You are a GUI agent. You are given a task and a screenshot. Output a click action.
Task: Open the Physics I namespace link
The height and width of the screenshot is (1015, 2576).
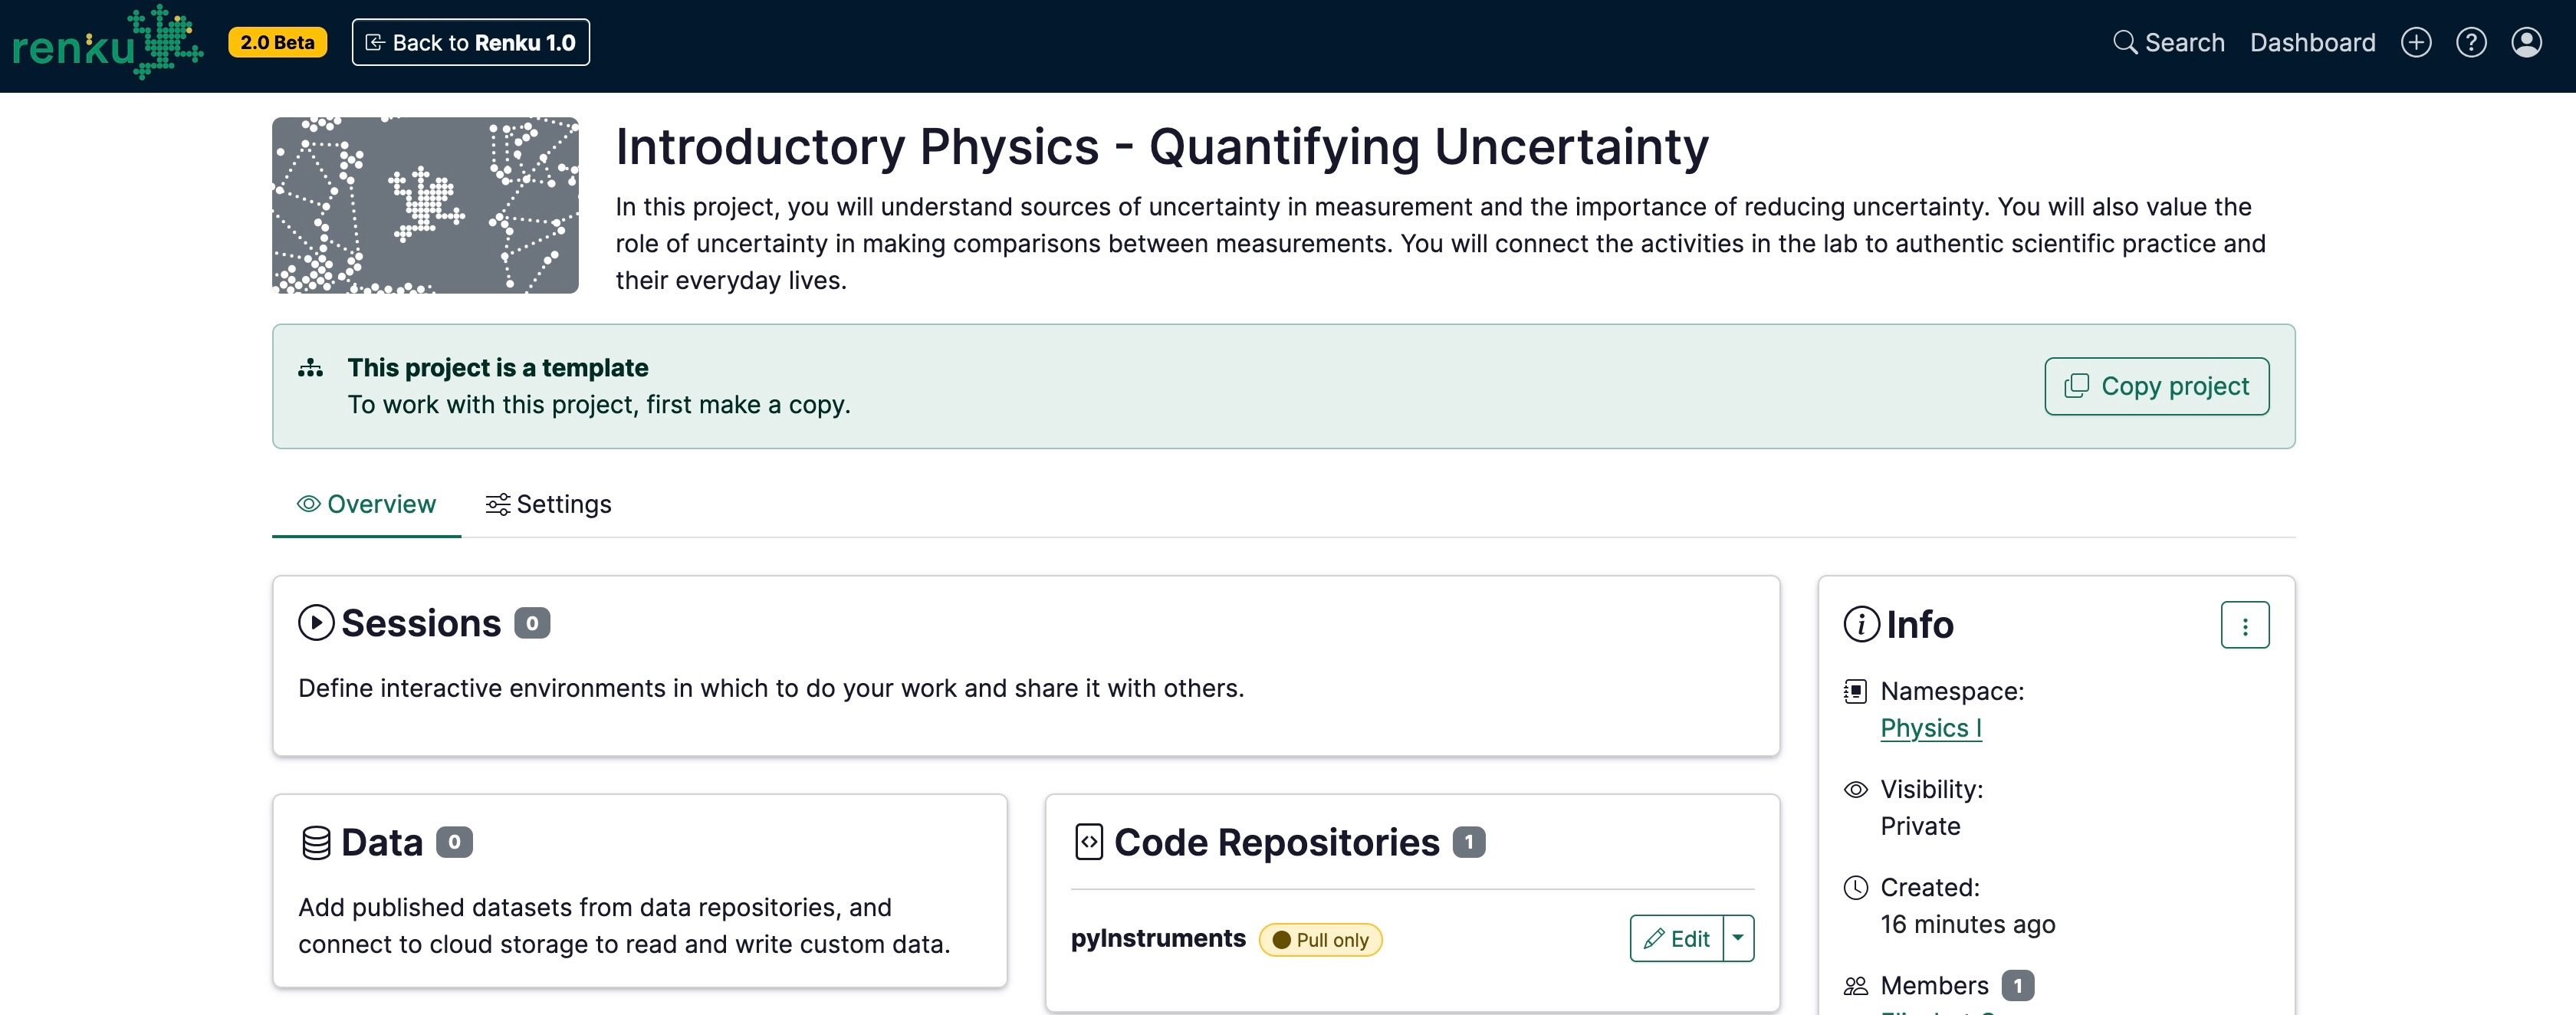pyautogui.click(x=1930, y=728)
